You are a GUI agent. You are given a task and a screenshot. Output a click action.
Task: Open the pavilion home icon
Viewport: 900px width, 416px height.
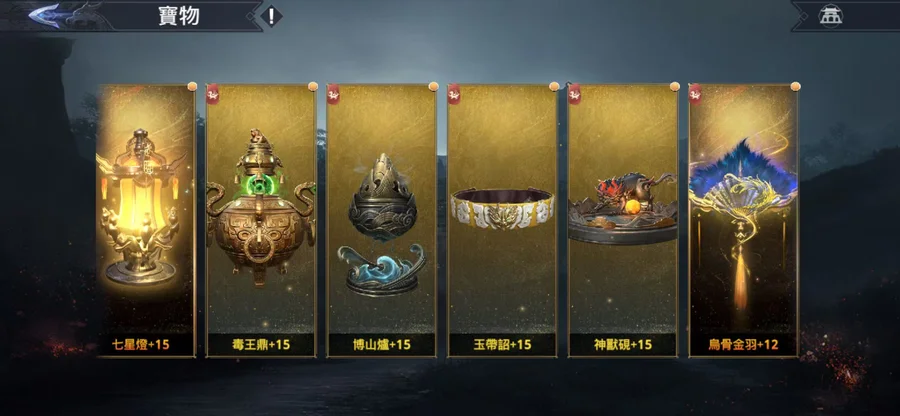pos(829,15)
